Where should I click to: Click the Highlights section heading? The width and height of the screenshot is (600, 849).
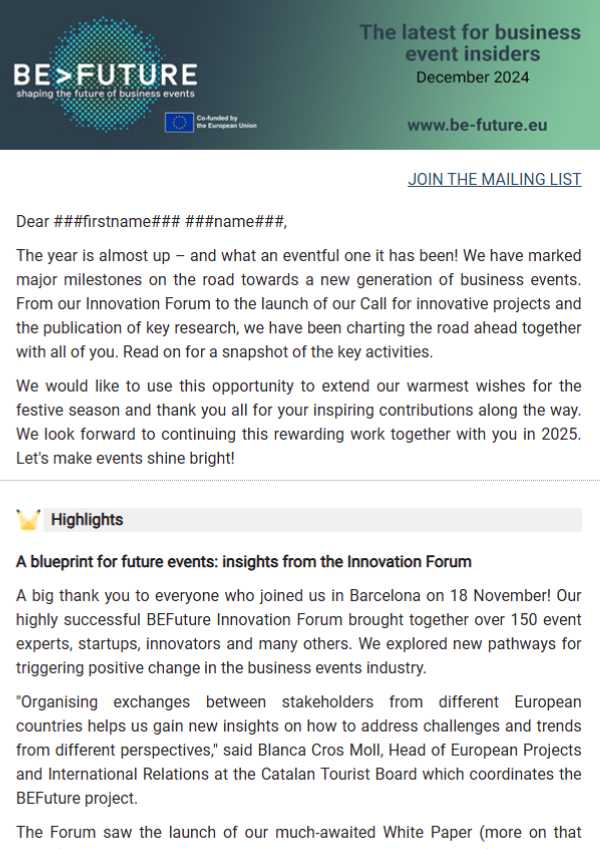pos(87,520)
